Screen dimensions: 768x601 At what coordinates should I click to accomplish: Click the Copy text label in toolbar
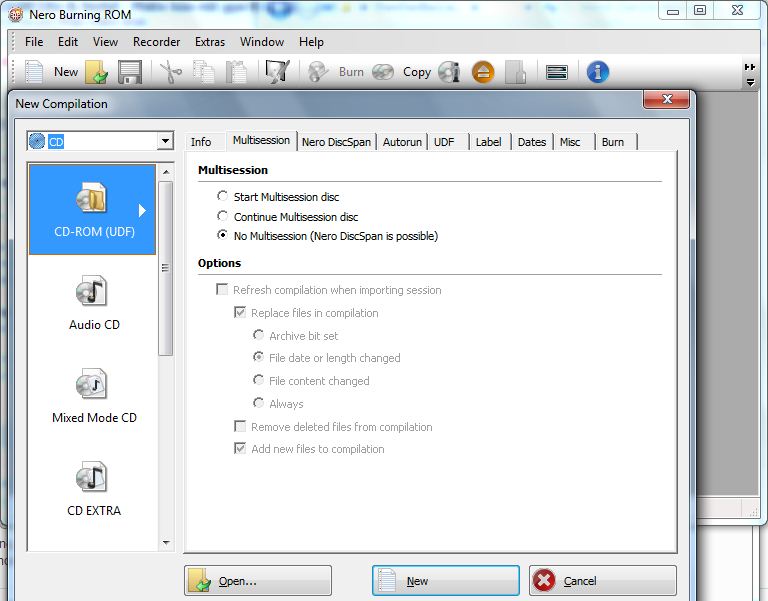[417, 72]
